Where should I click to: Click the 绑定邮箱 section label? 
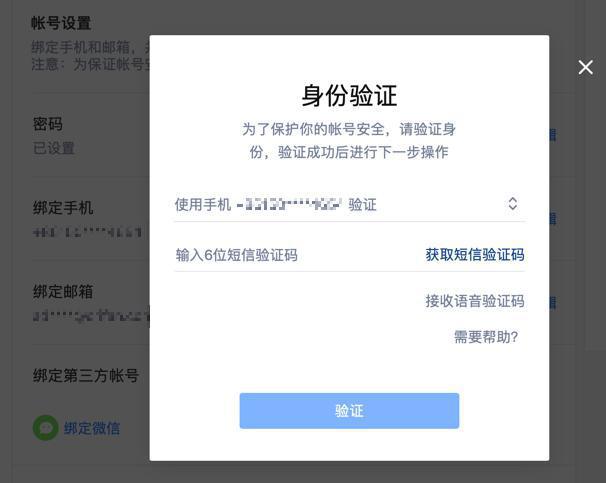(x=63, y=292)
